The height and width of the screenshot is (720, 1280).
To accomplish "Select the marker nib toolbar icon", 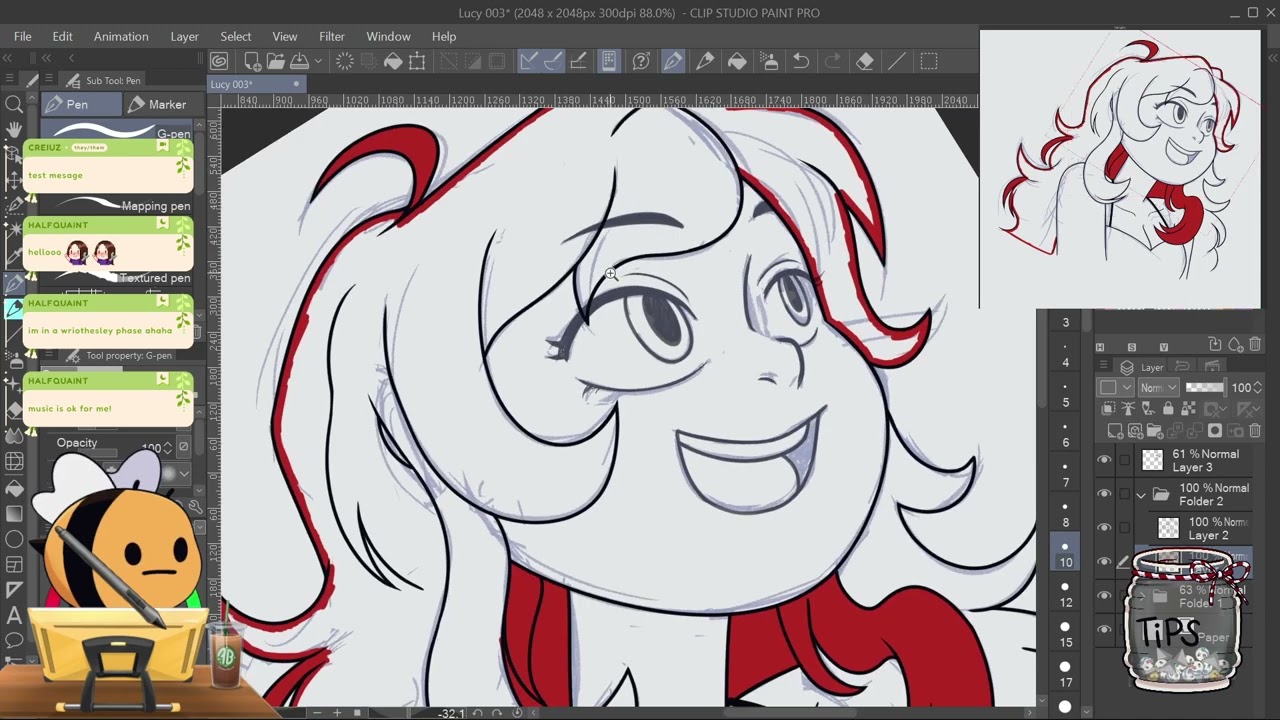I will pos(705,61).
